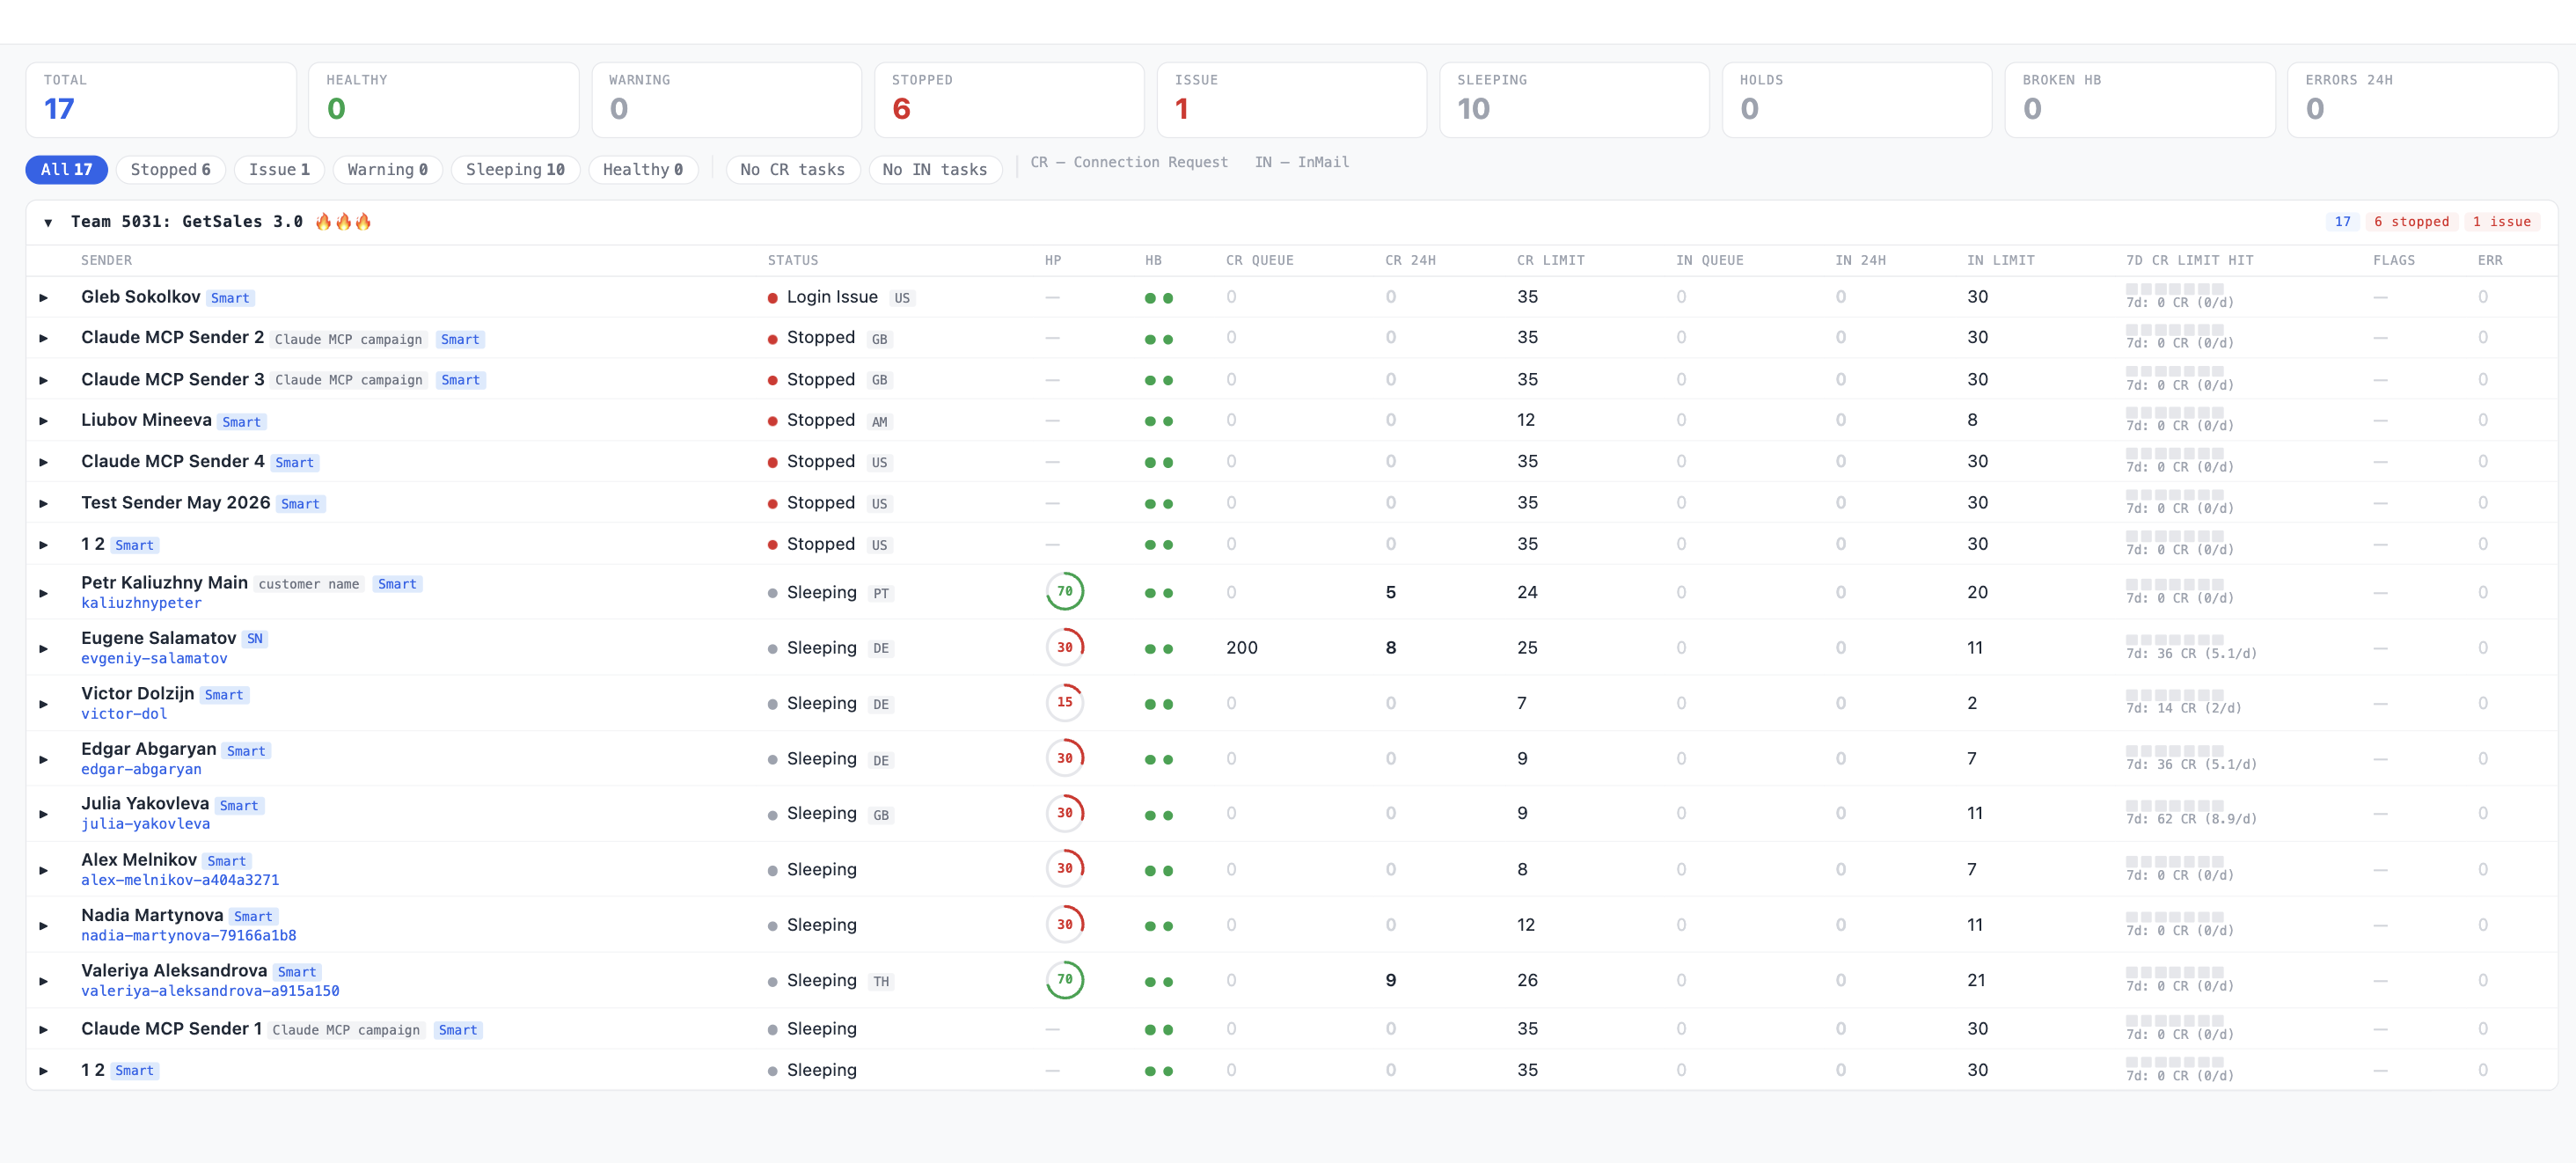Open the victor-dol profile link
Screen dimensions: 2576x1163
tap(124, 714)
